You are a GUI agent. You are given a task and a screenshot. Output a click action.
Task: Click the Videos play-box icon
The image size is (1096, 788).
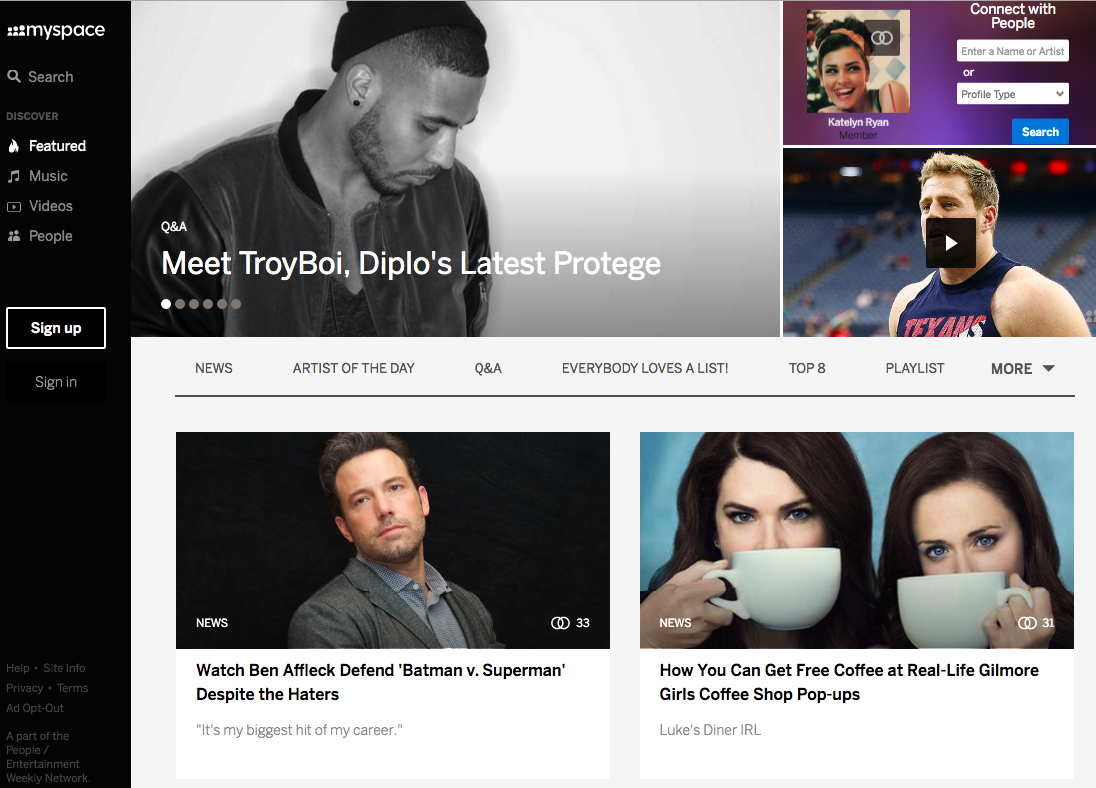13,206
